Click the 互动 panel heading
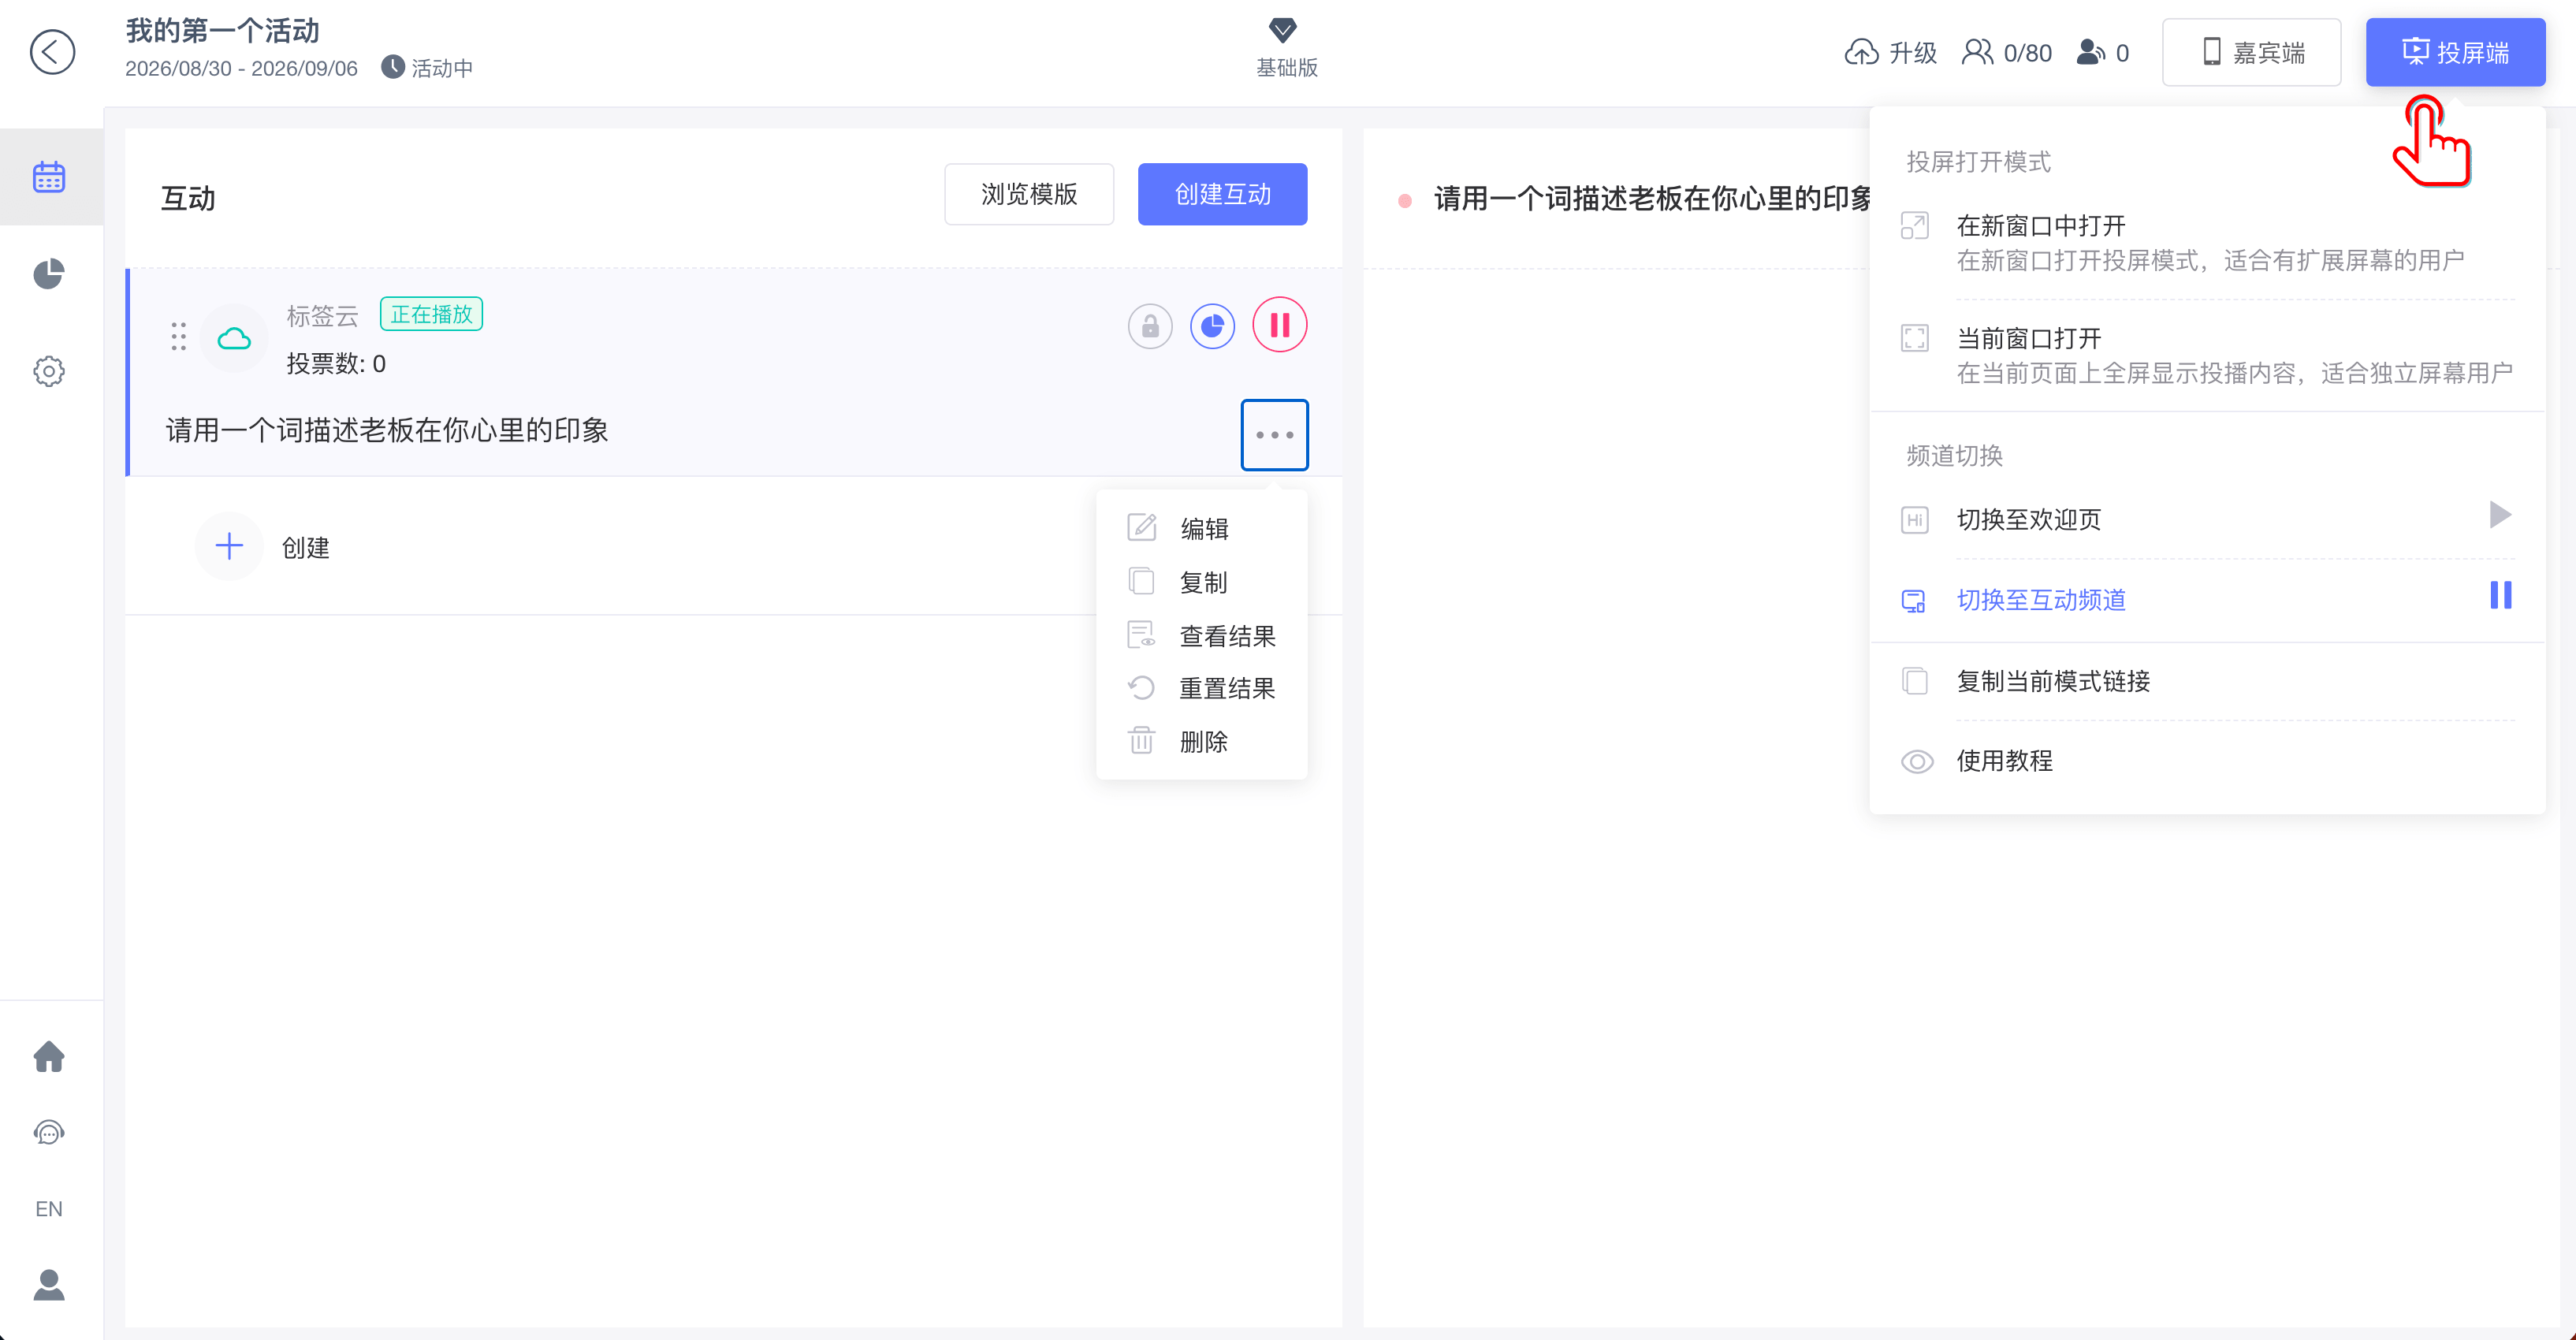The width and height of the screenshot is (2576, 1340). click(188, 198)
